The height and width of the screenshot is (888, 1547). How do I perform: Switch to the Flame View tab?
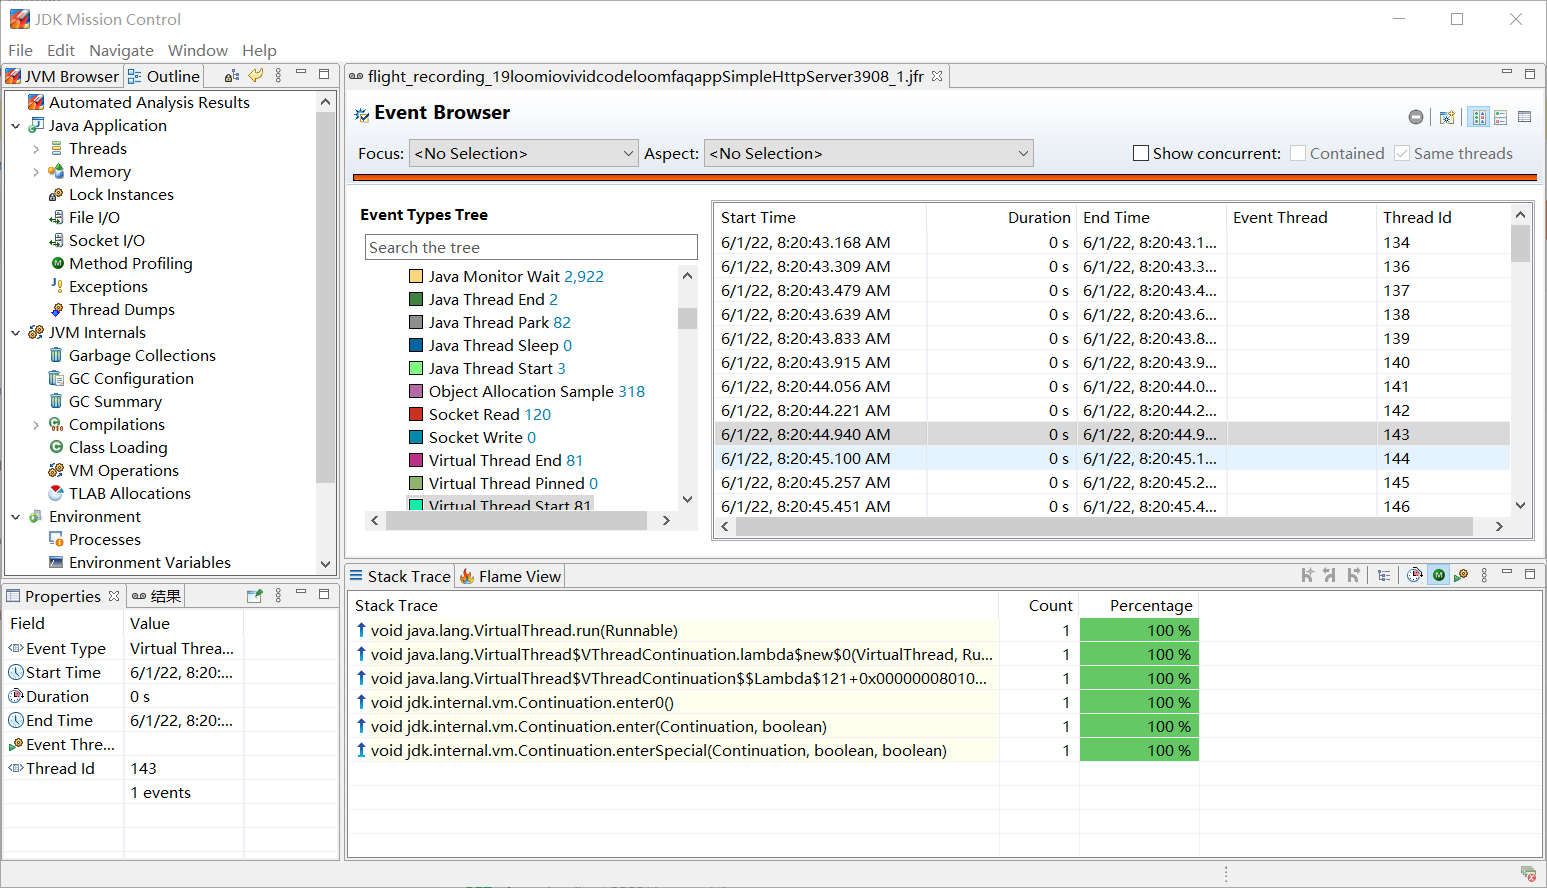pos(511,576)
